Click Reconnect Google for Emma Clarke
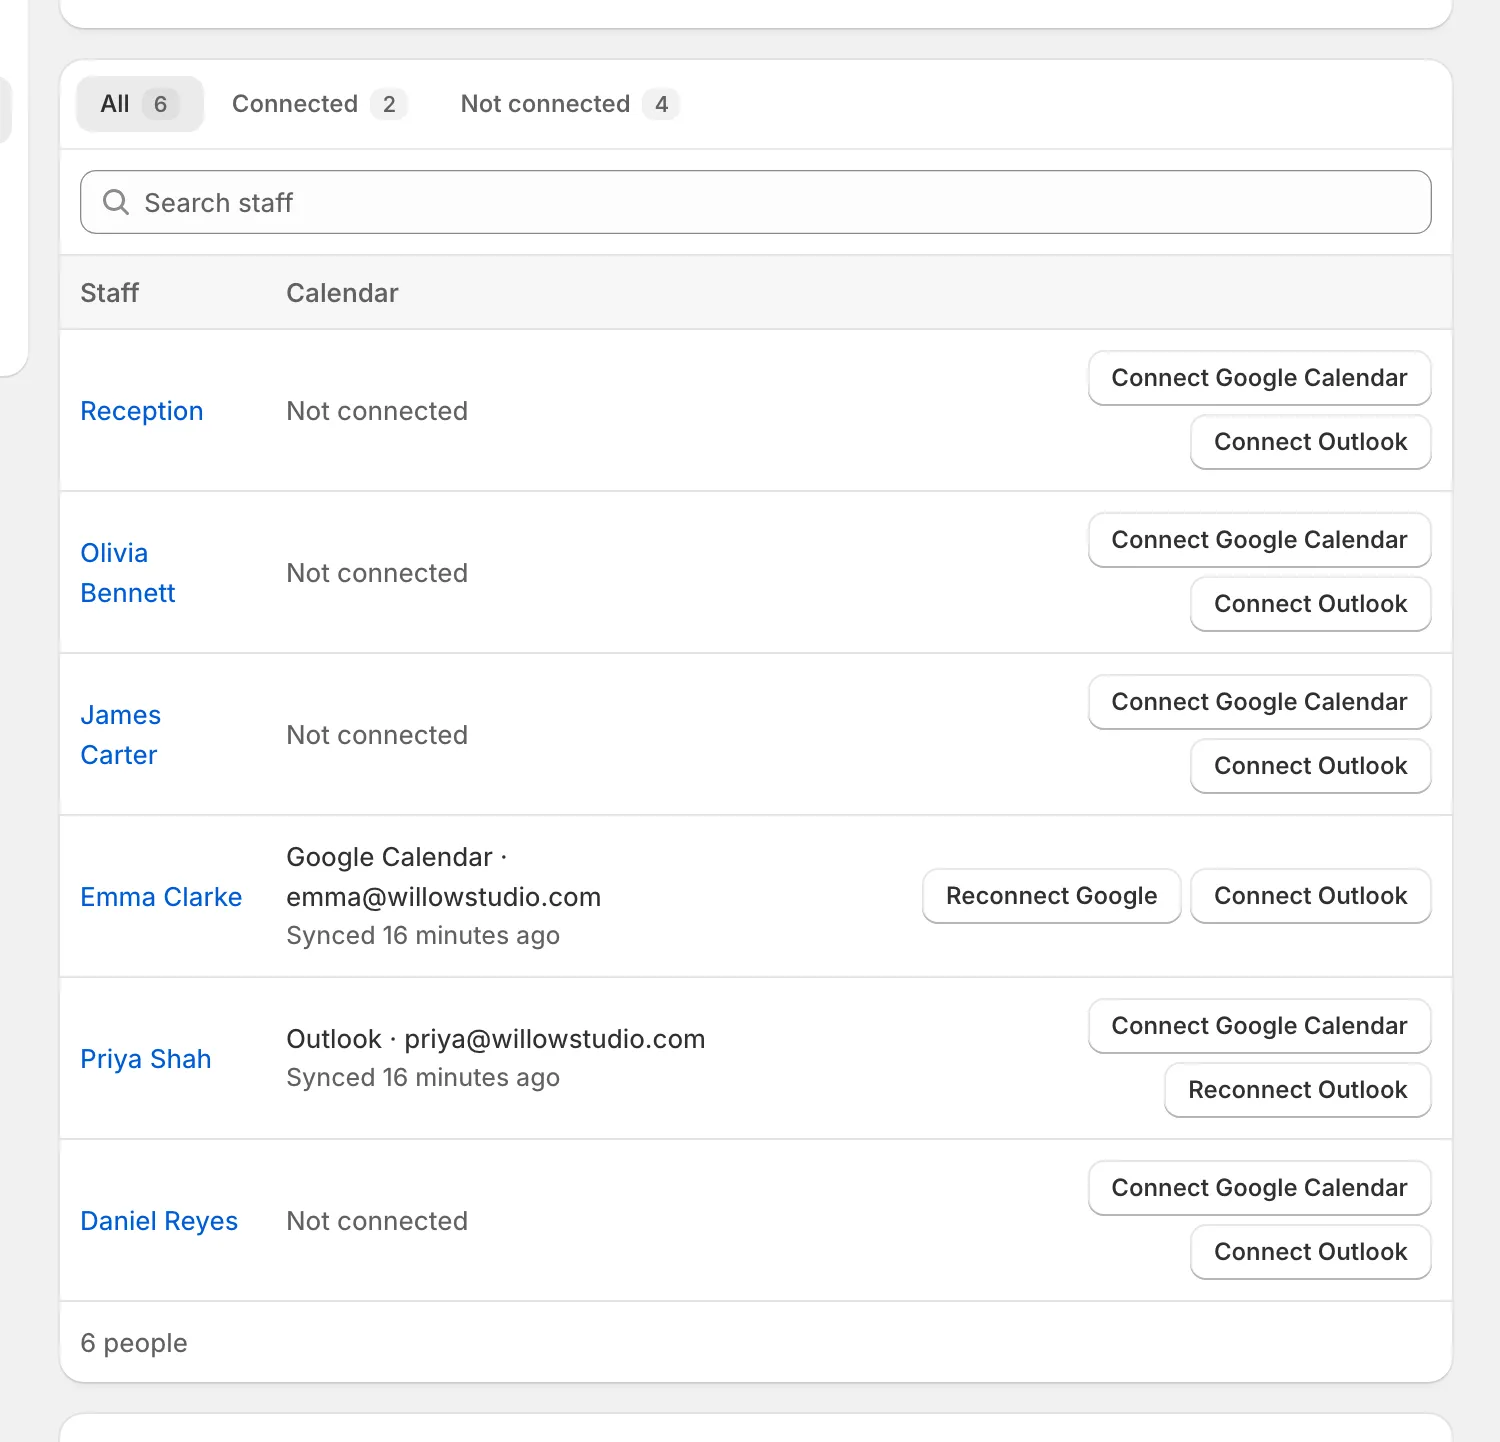Viewport: 1500px width, 1442px height. [1052, 896]
